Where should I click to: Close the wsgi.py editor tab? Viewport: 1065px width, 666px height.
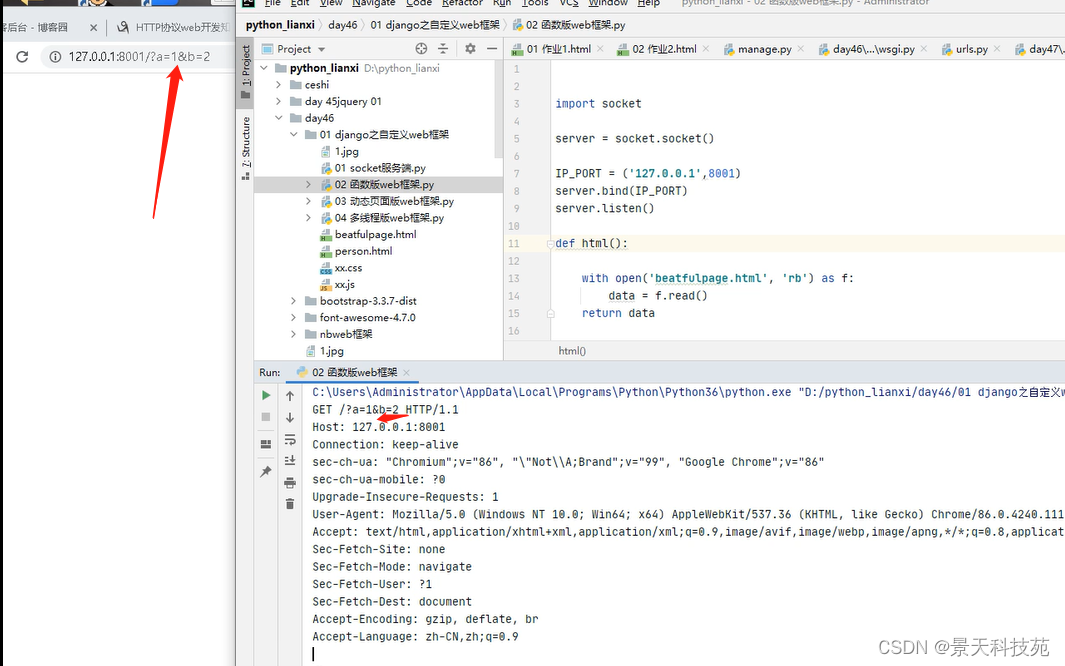pos(924,49)
